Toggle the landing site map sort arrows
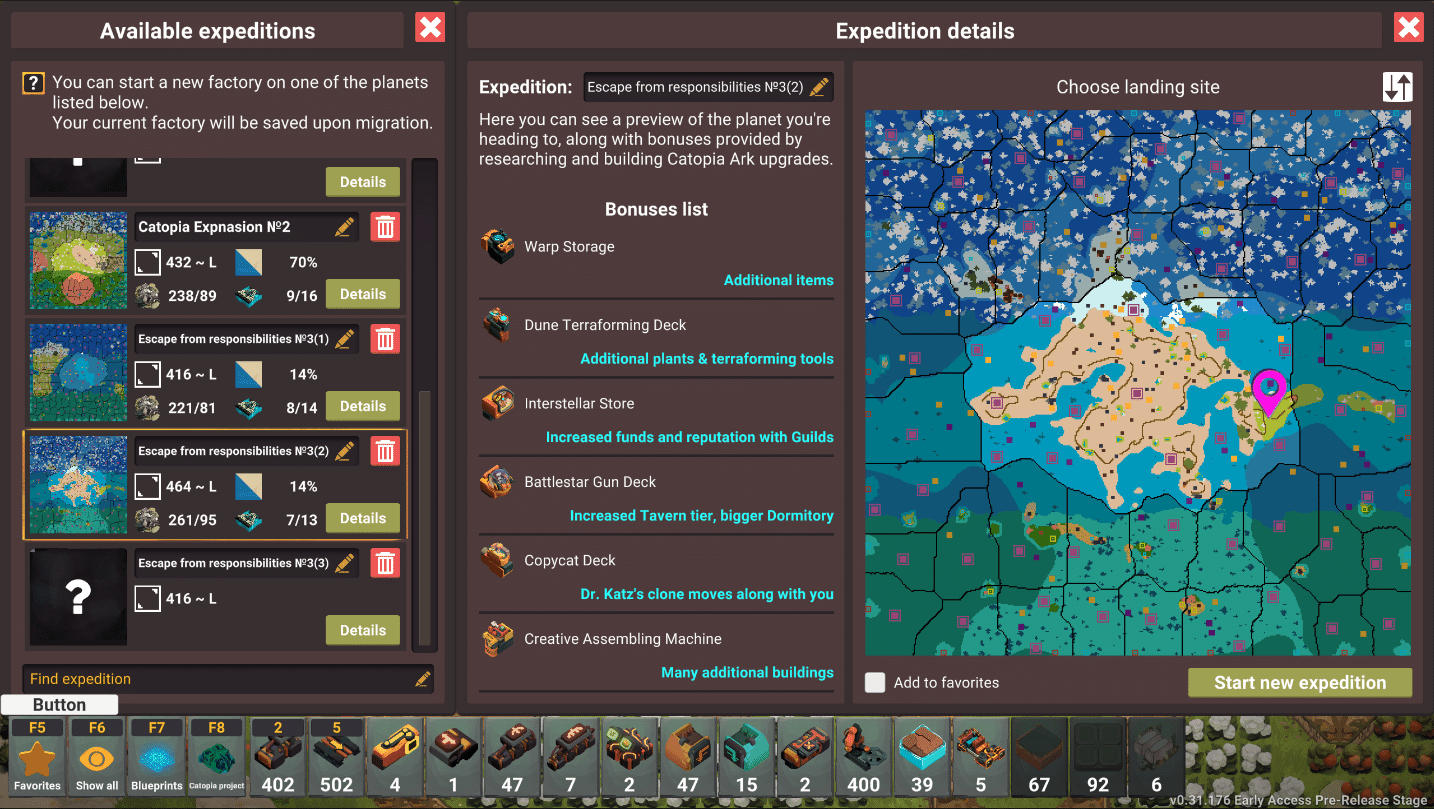The width and height of the screenshot is (1434, 809). pyautogui.click(x=1398, y=87)
